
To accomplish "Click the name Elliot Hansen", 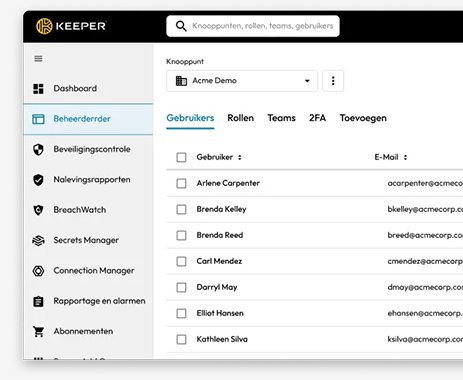I will coord(220,313).
